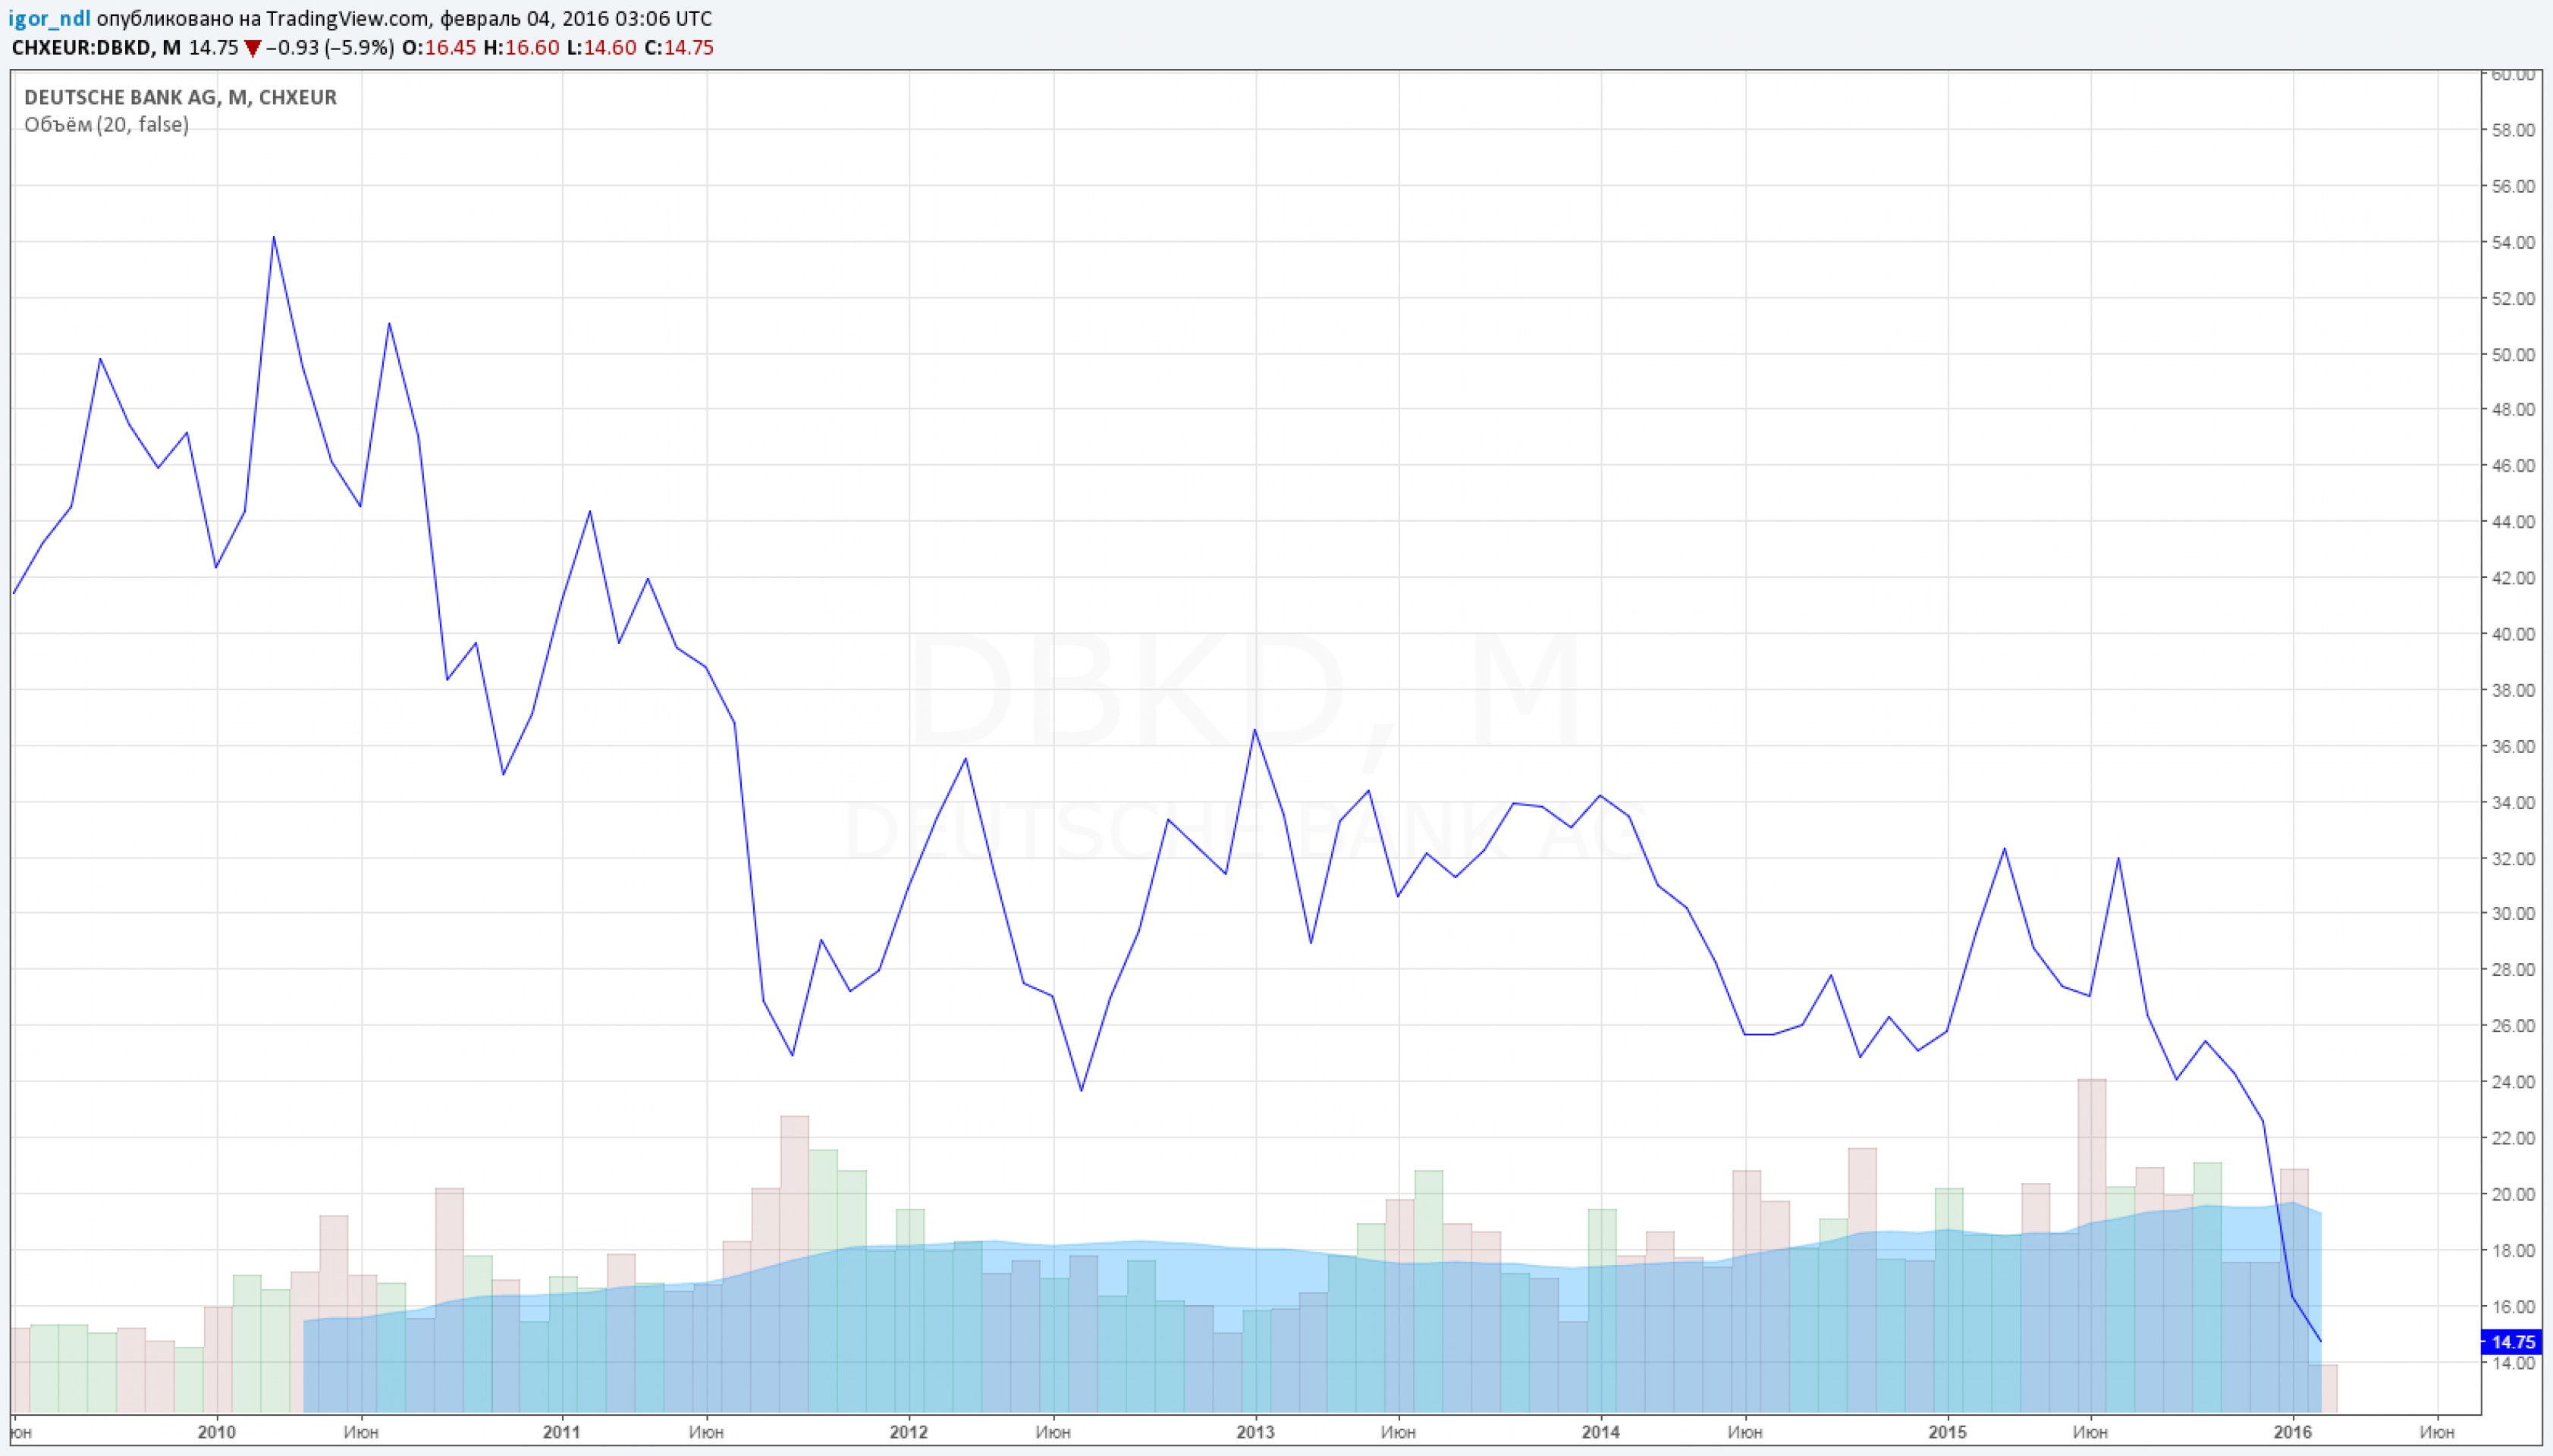Click the 24.00 price scale label

[x=2513, y=1081]
